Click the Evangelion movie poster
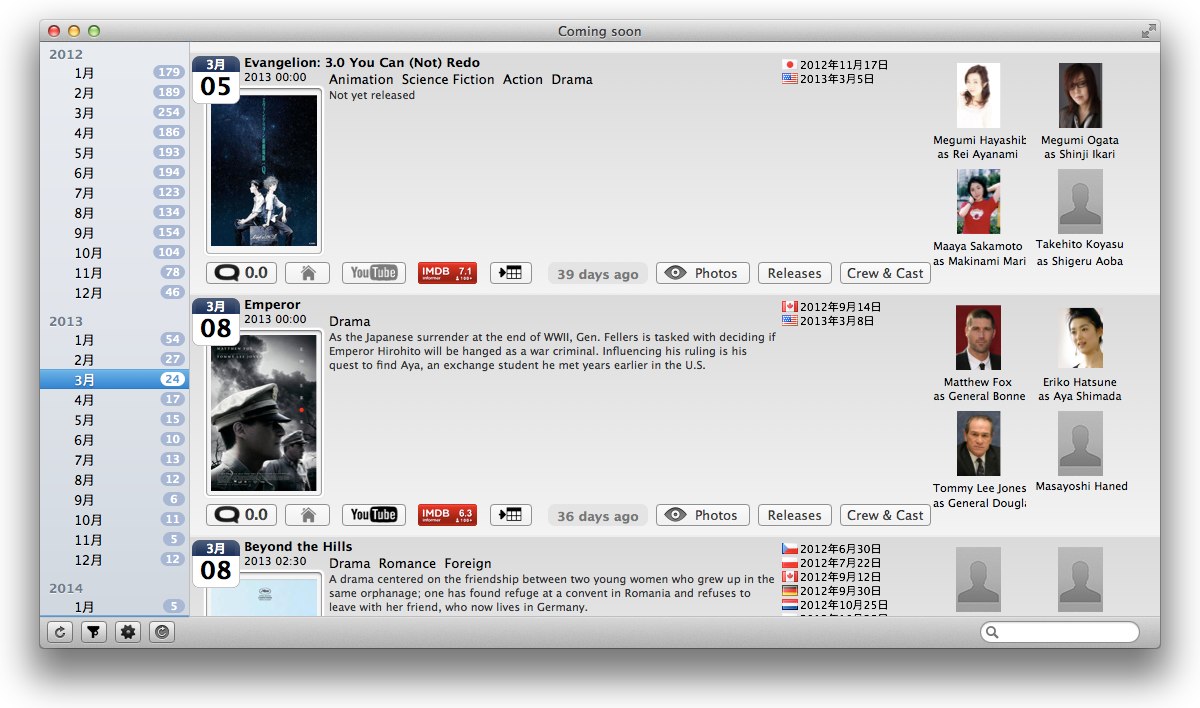Viewport: 1200px width, 708px height. coord(264,171)
